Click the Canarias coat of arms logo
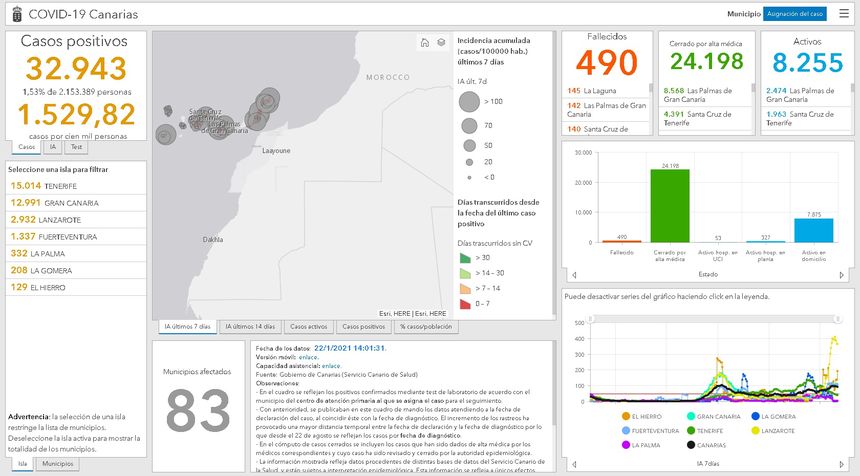 [13, 15]
